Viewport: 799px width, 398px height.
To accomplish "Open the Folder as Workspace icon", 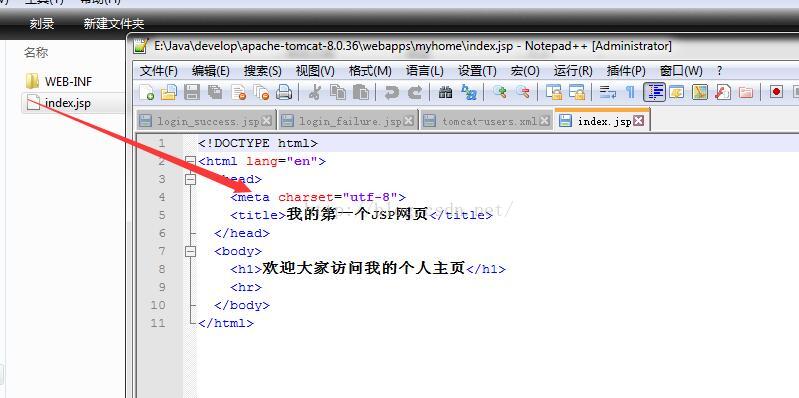I will pos(745,92).
